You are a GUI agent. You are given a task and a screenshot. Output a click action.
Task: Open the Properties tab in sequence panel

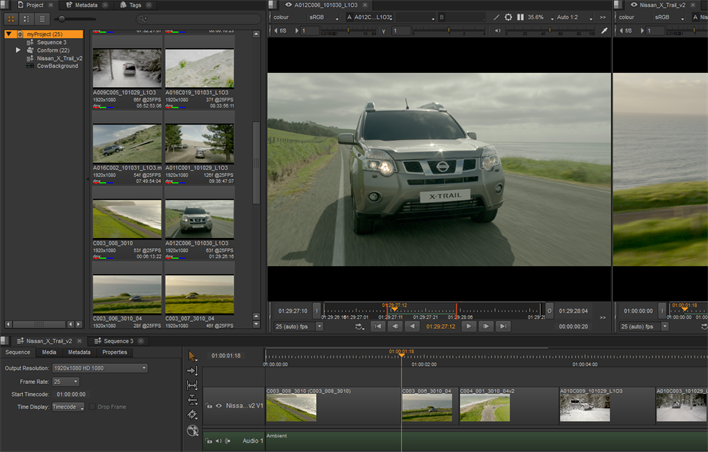point(114,352)
